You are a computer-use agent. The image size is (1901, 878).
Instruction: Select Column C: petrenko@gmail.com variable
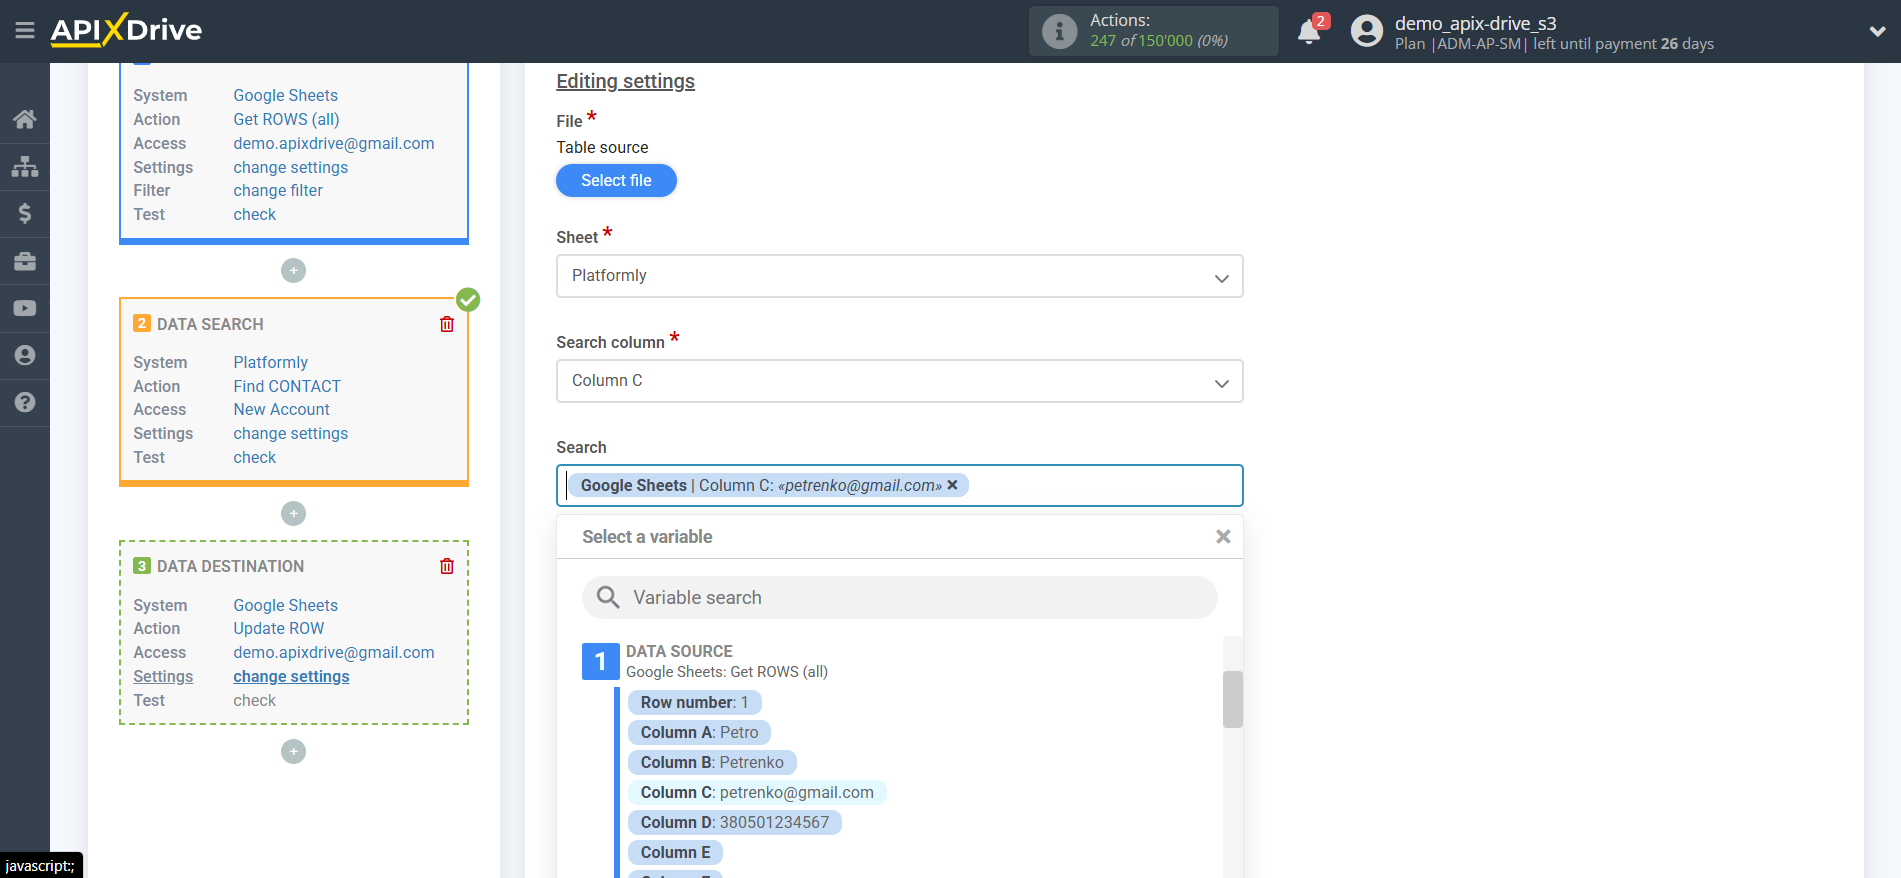coord(757,792)
